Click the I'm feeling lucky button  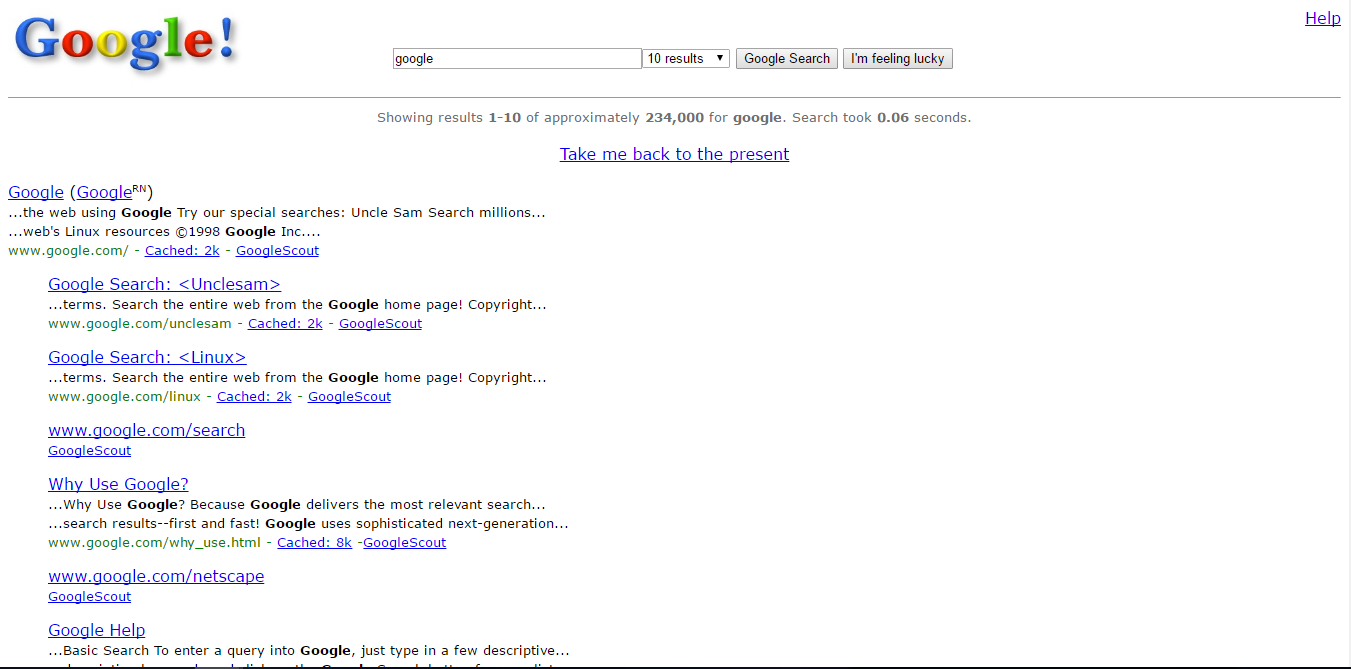[898, 59]
